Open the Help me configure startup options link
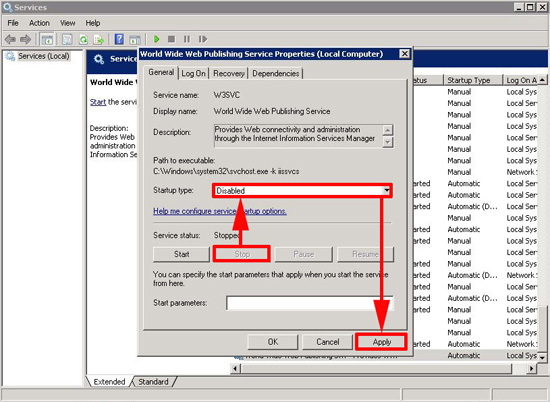The width and height of the screenshot is (550, 402). coord(220,211)
